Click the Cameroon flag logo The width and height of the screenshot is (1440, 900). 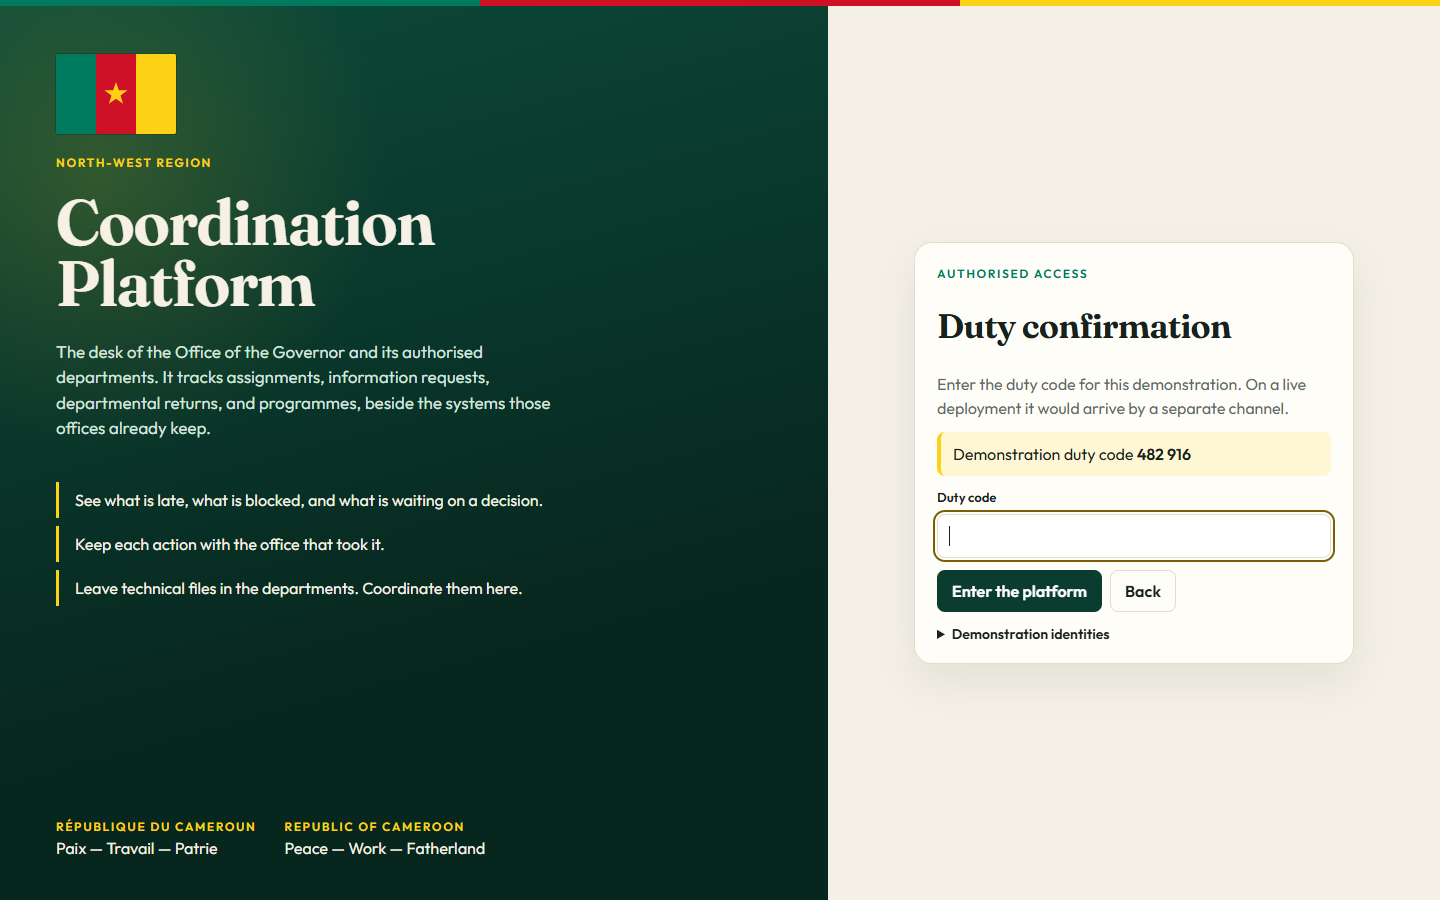(116, 94)
